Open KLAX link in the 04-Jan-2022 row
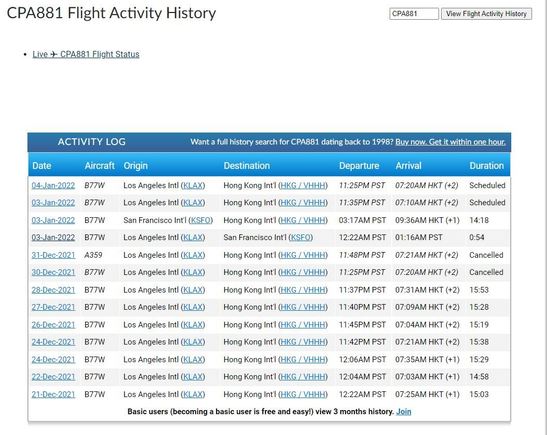The width and height of the screenshot is (547, 435). click(193, 186)
